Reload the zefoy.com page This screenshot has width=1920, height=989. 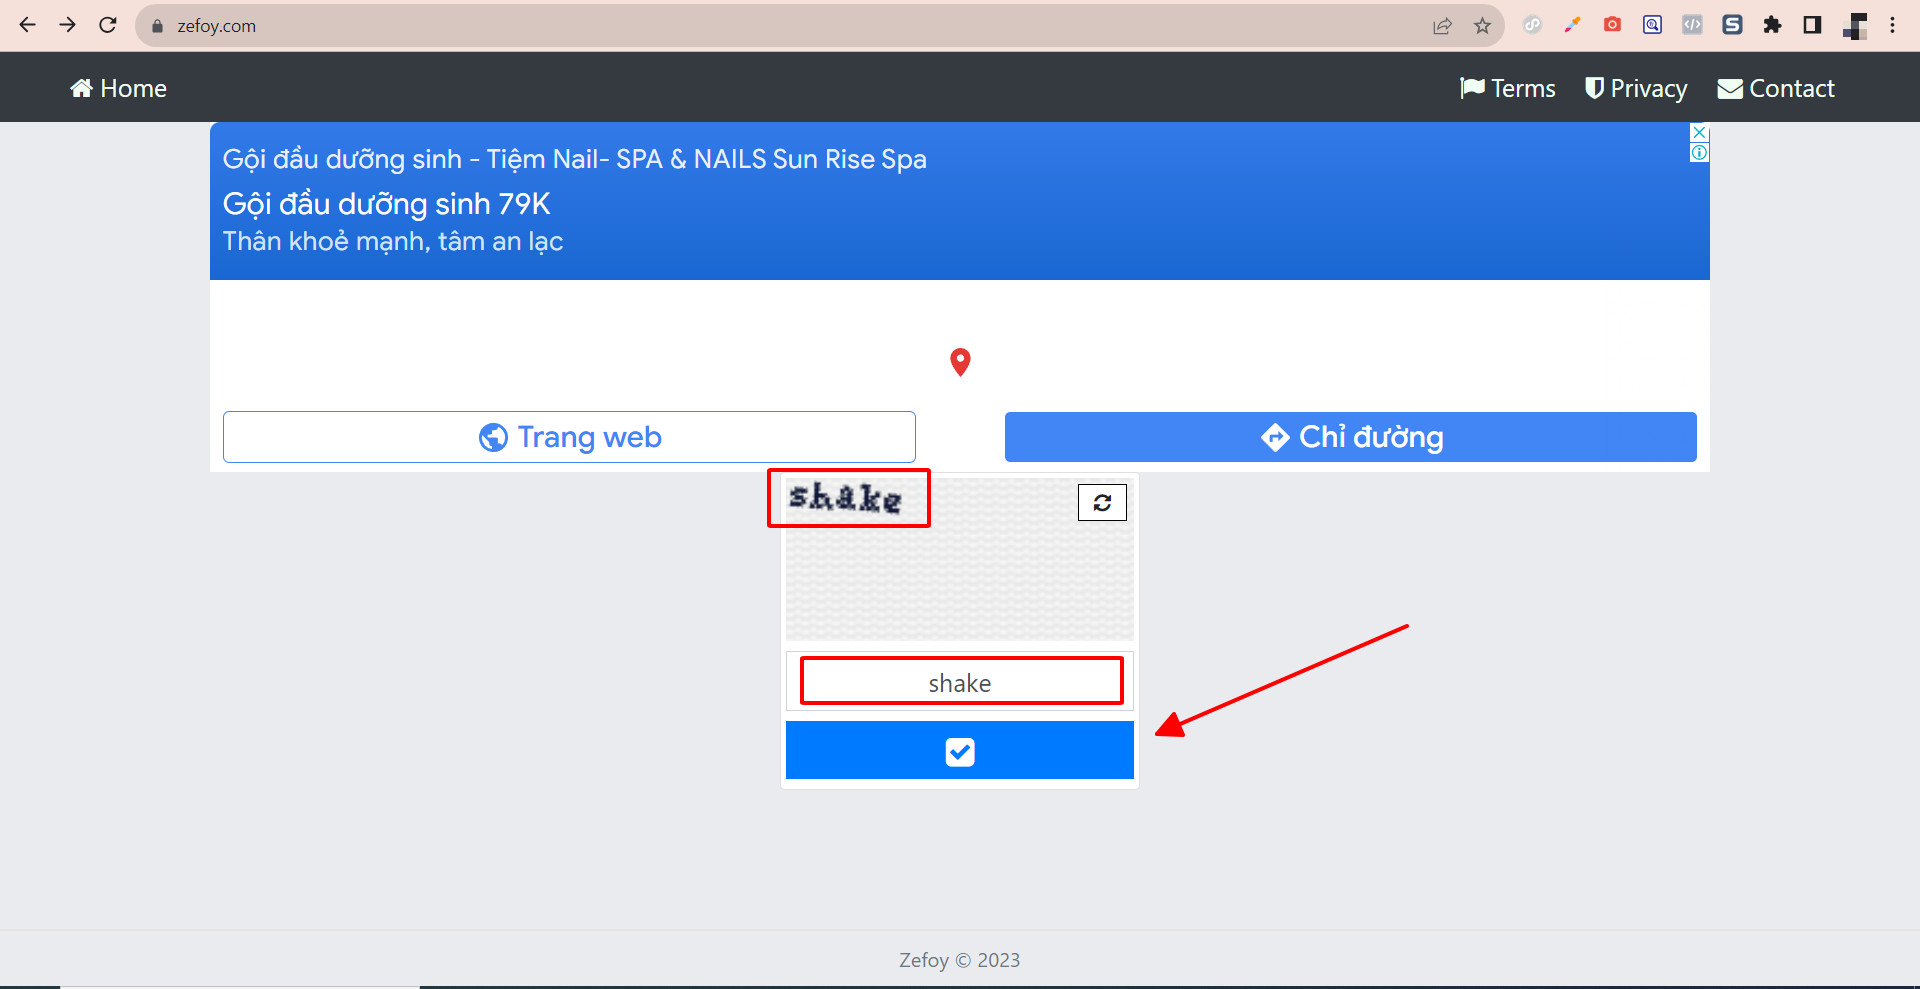pos(108,25)
